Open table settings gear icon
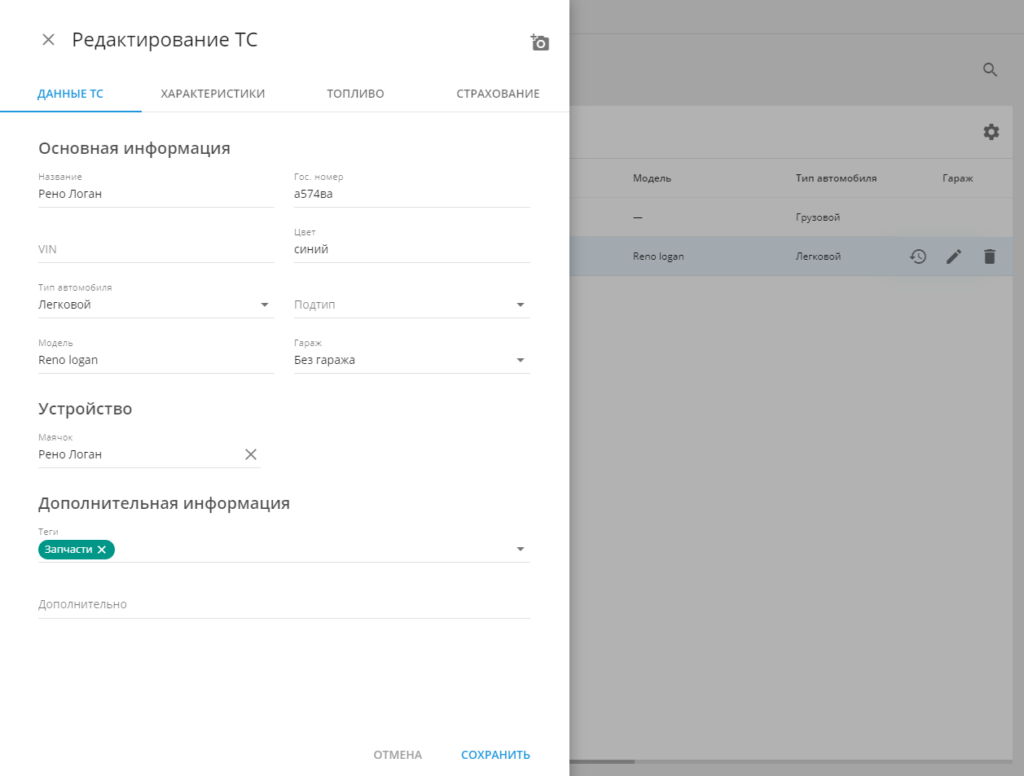This screenshot has height=776, width=1024. click(990, 132)
